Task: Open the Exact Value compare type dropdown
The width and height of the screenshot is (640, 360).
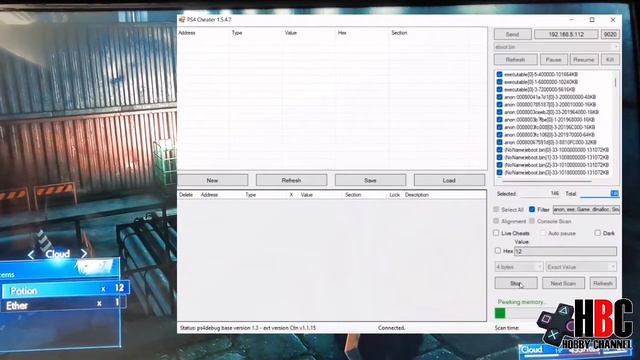Action: point(581,267)
